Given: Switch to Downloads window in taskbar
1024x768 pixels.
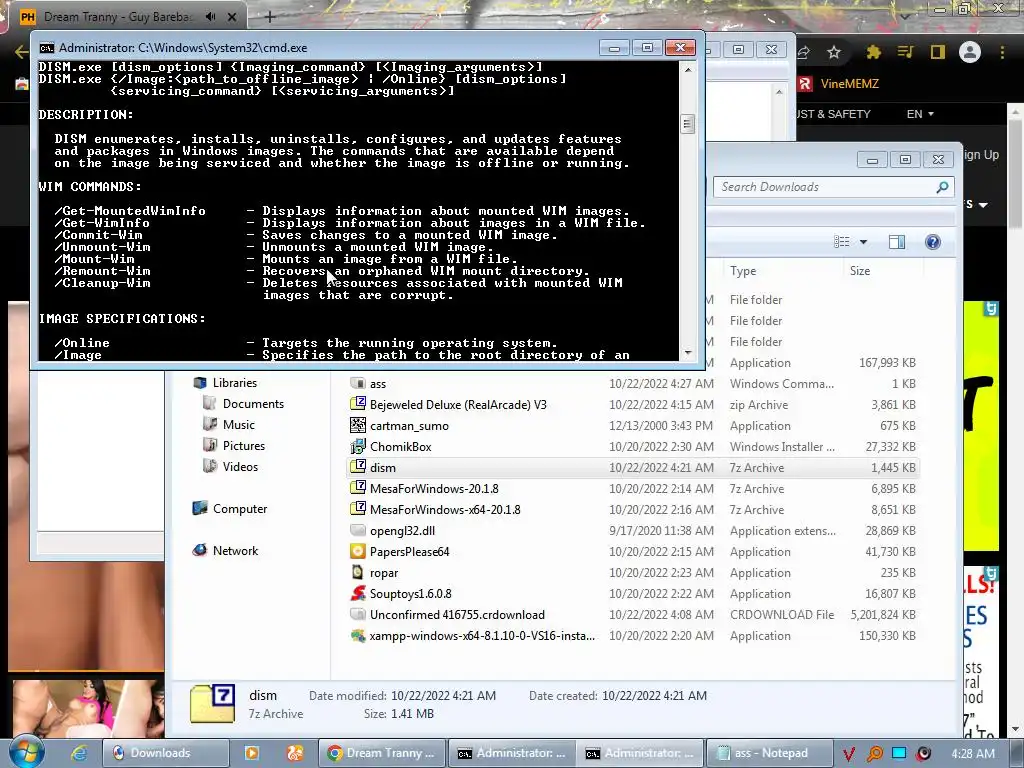Looking at the screenshot, I should (166, 753).
